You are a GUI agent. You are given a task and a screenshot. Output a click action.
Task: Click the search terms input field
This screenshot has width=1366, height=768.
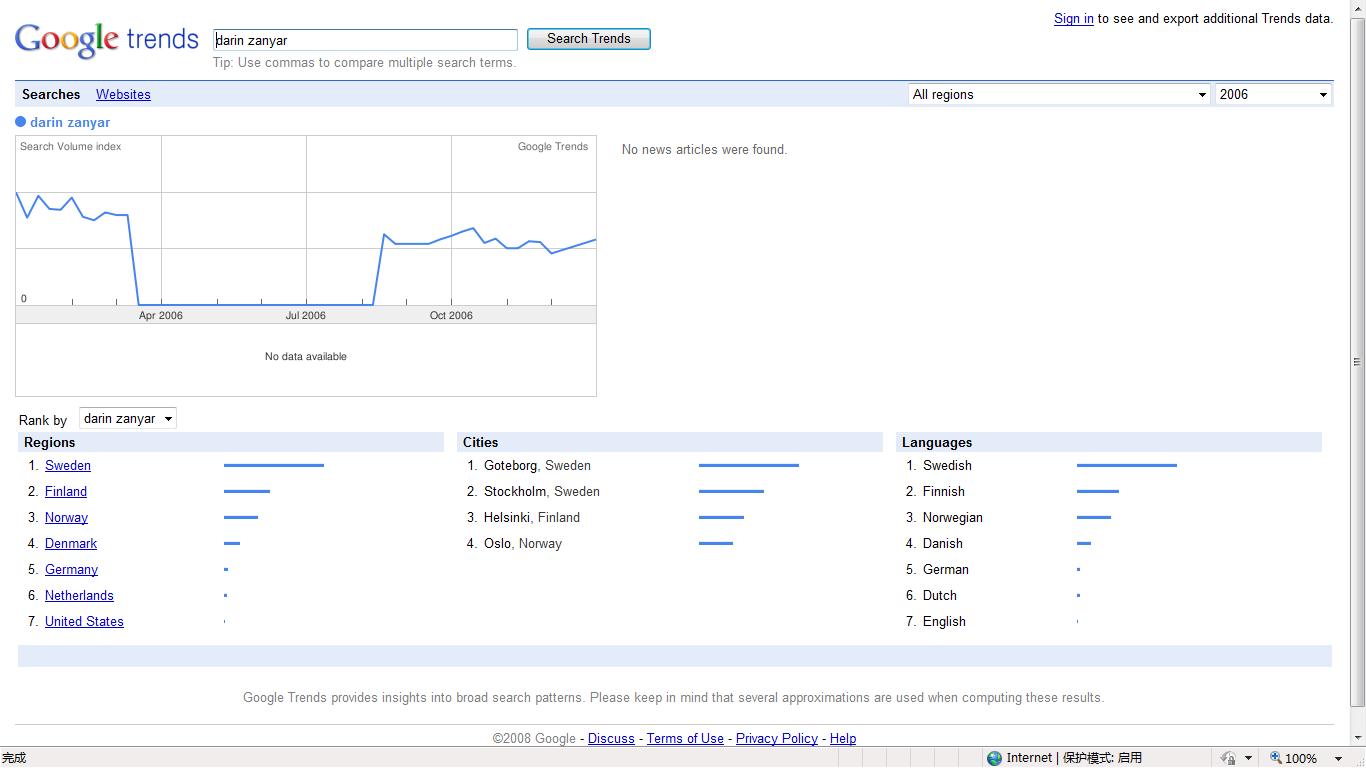coord(365,40)
